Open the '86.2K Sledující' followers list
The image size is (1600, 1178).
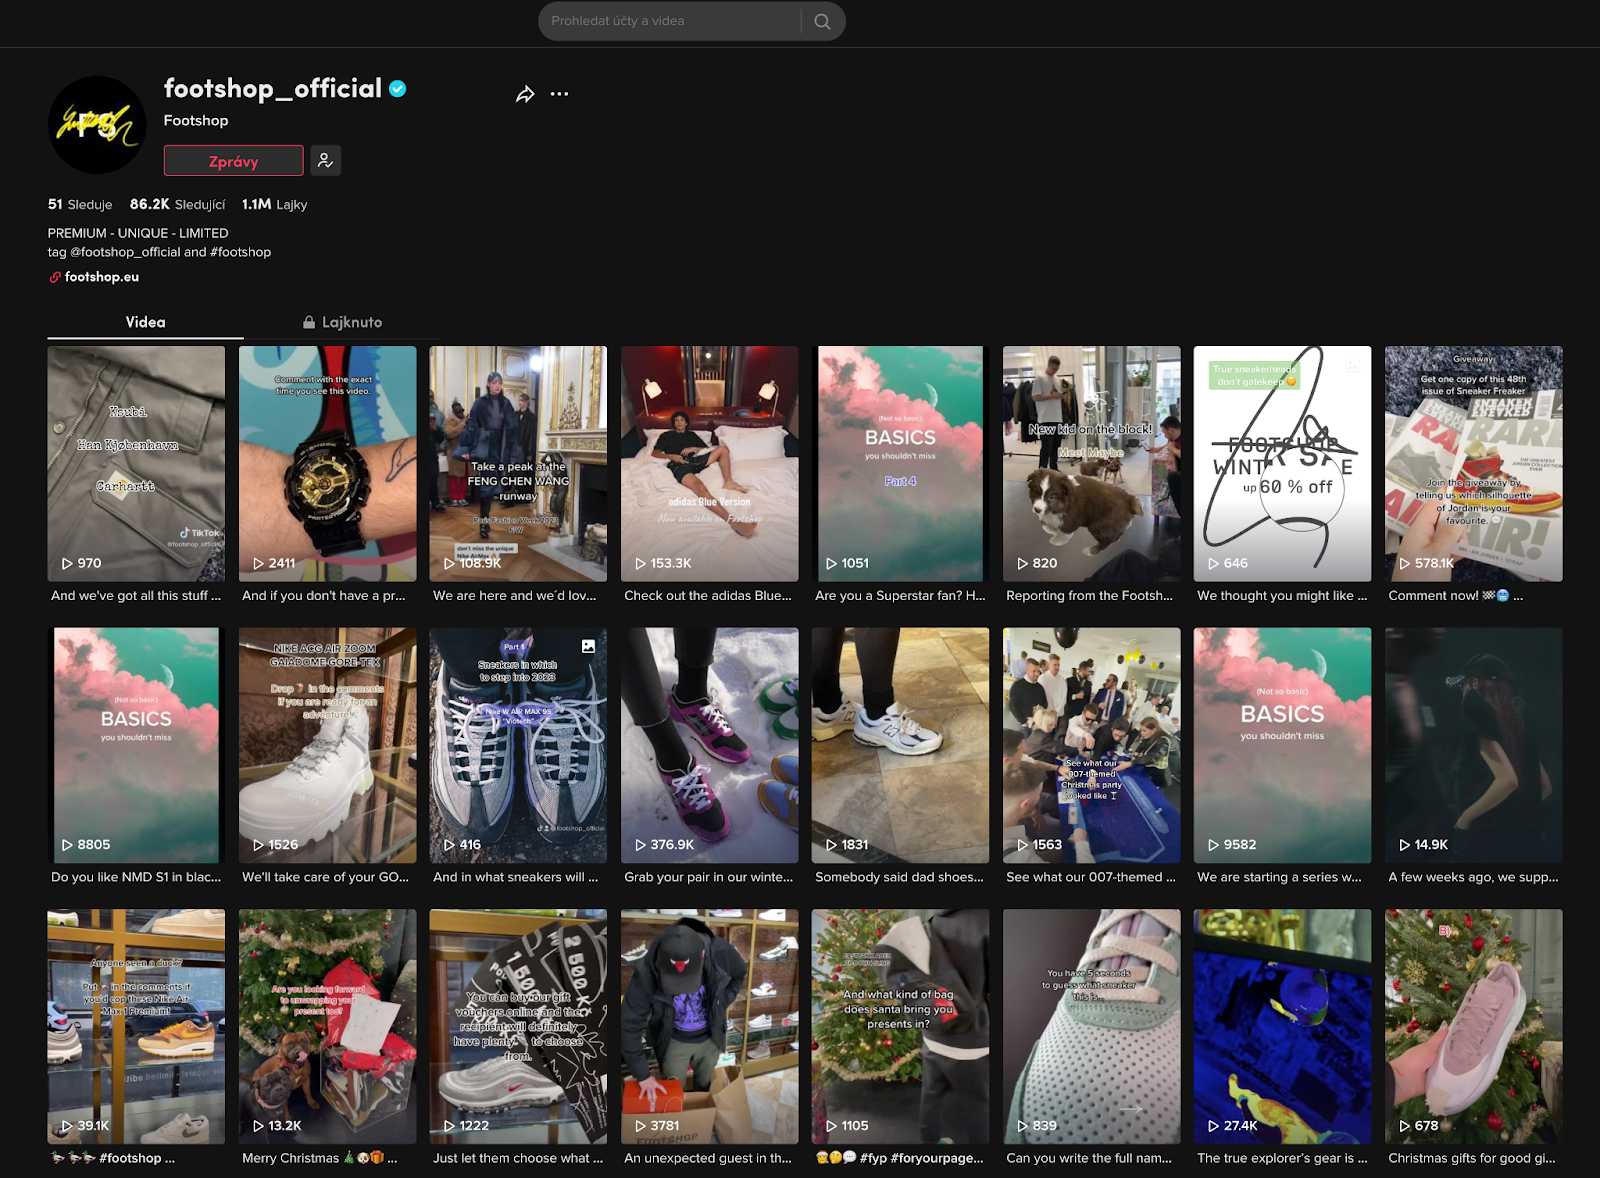[x=177, y=204]
